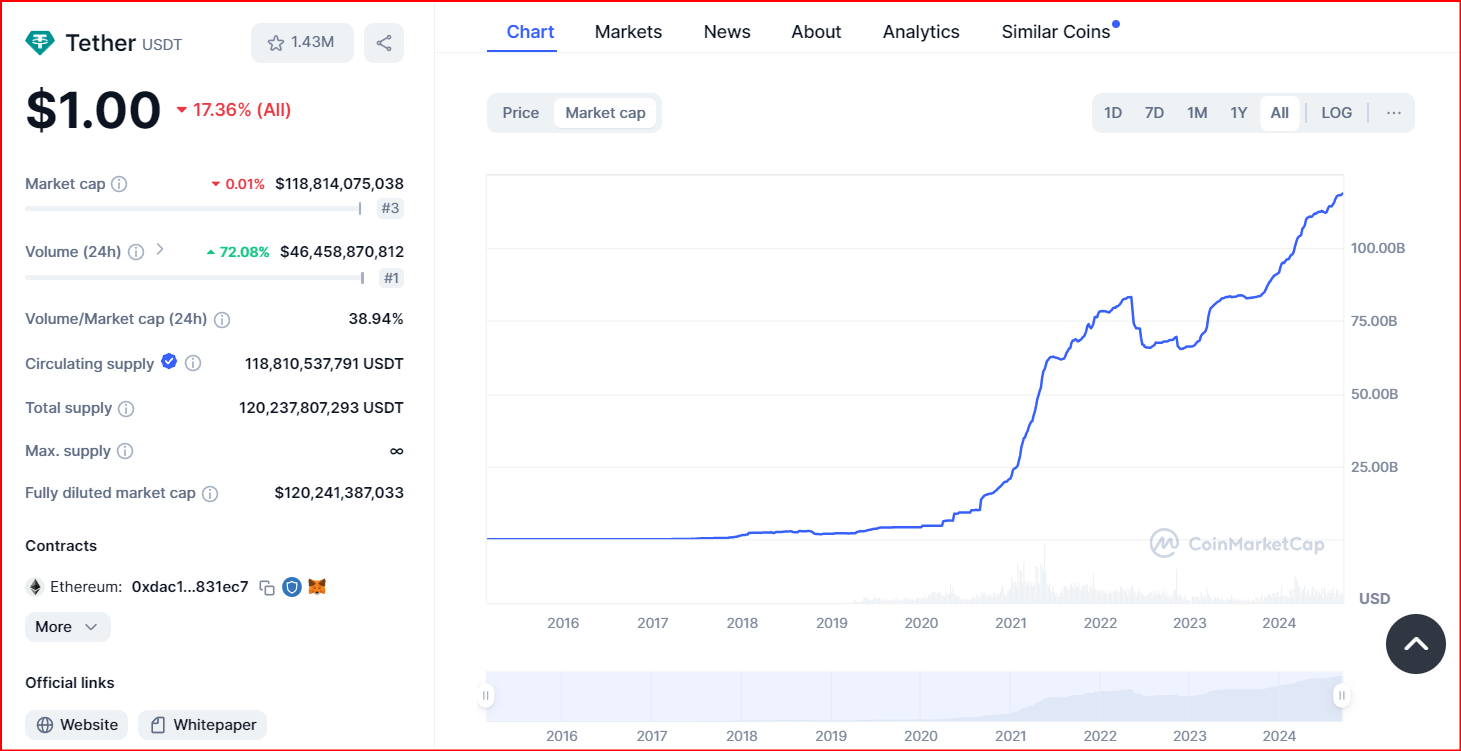1461x751 pixels.
Task: Click Volume/Market cap (24h) info icon
Action: (222, 320)
